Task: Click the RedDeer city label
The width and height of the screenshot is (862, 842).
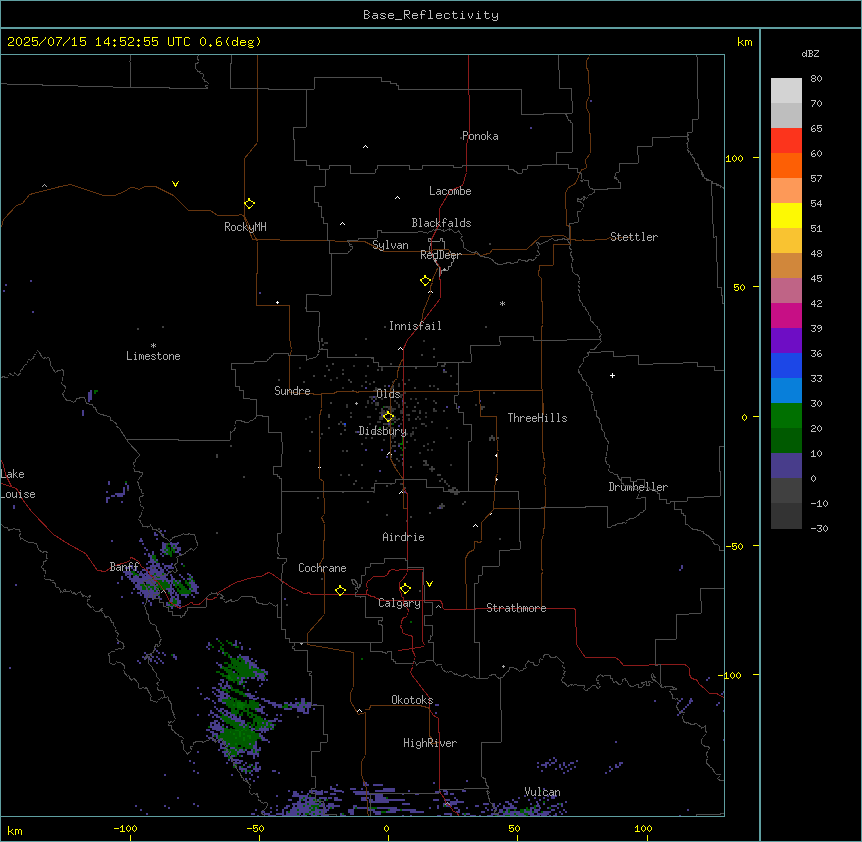Action: [x=440, y=255]
